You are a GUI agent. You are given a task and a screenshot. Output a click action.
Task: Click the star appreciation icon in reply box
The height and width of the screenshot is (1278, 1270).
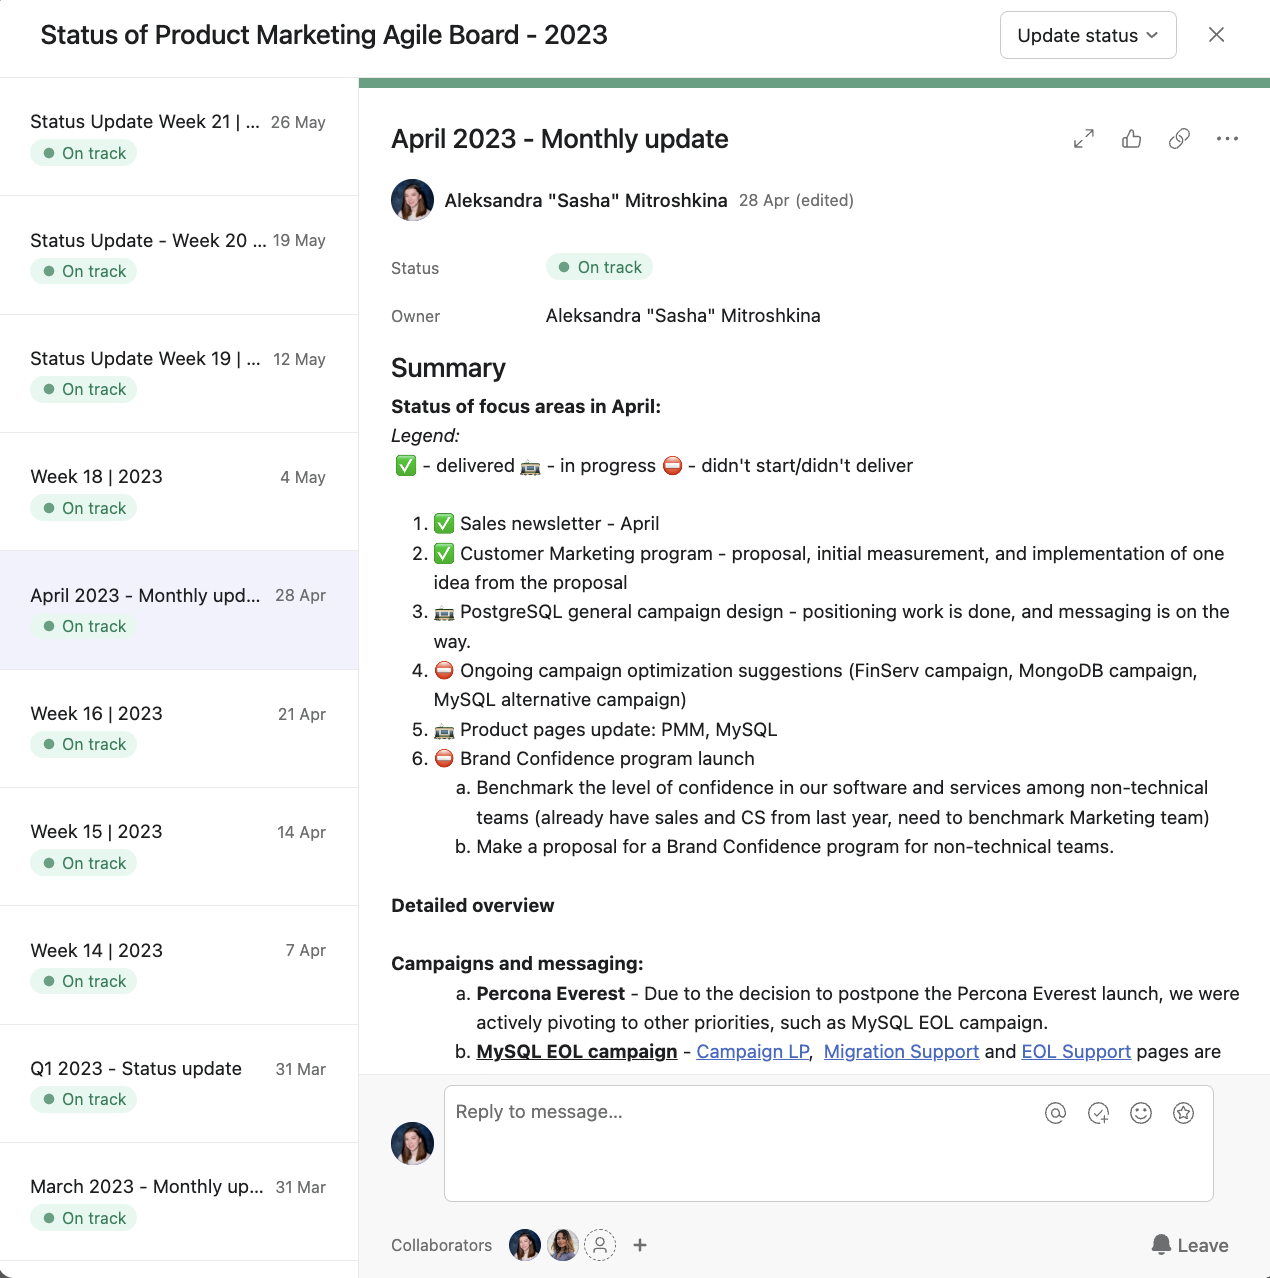click(x=1184, y=1113)
